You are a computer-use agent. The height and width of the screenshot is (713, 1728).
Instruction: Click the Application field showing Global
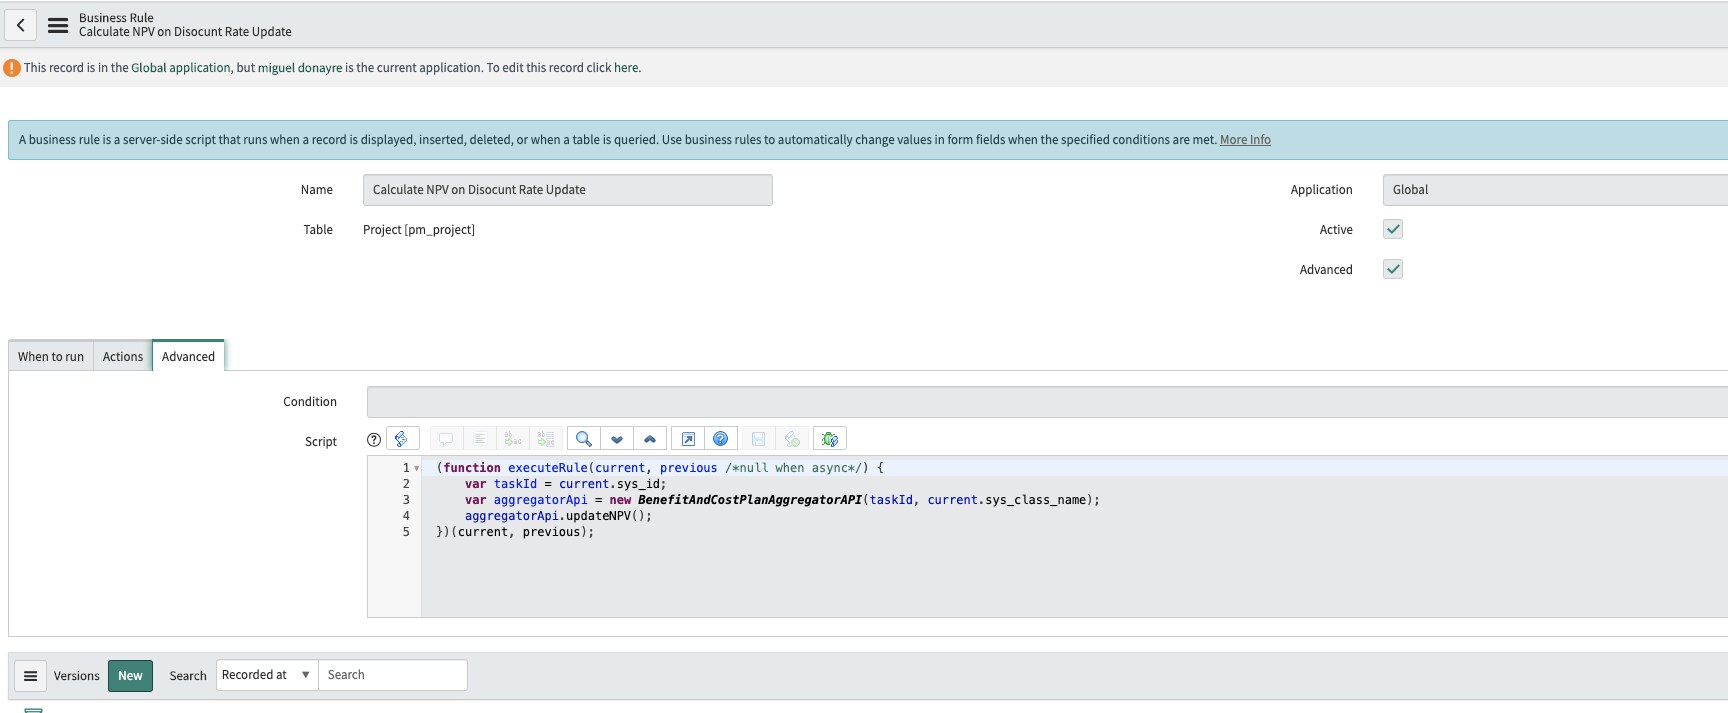(x=1555, y=190)
